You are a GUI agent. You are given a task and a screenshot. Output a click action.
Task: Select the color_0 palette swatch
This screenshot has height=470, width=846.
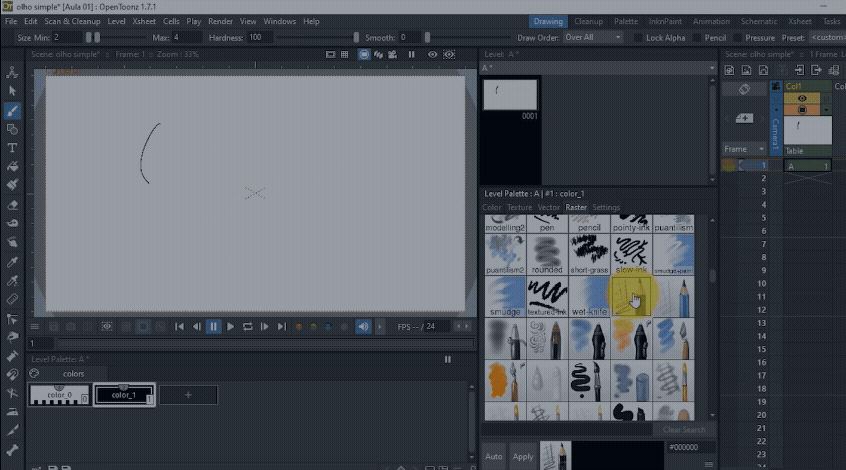(x=59, y=395)
